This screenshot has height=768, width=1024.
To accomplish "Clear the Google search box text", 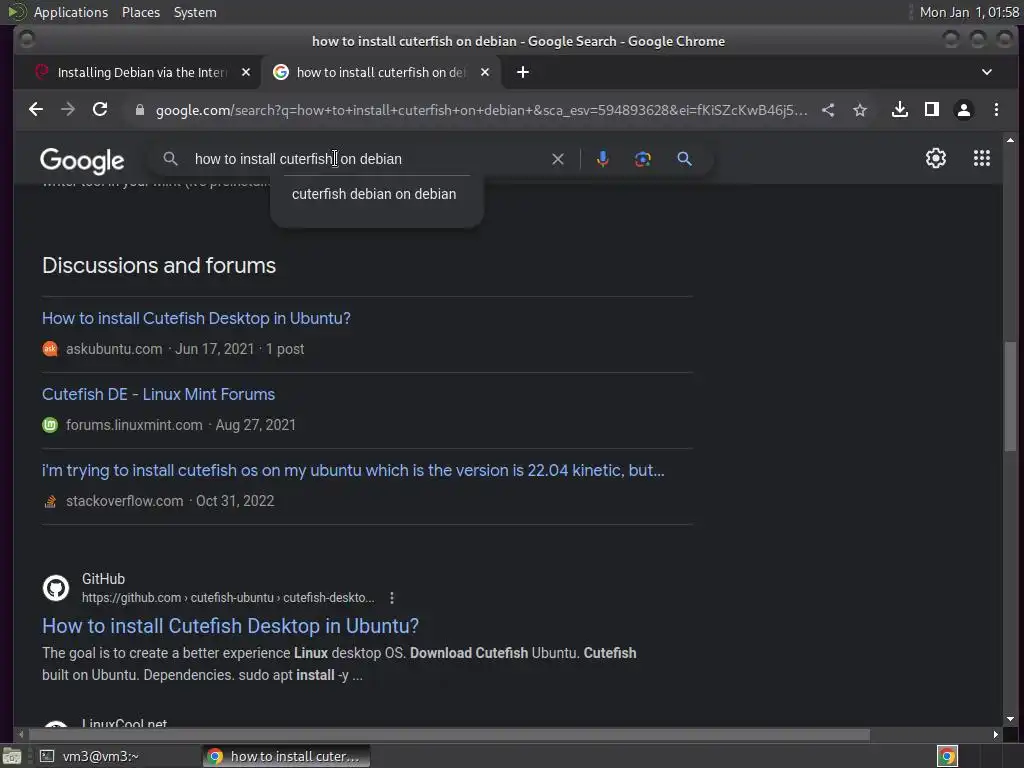I will point(558,159).
